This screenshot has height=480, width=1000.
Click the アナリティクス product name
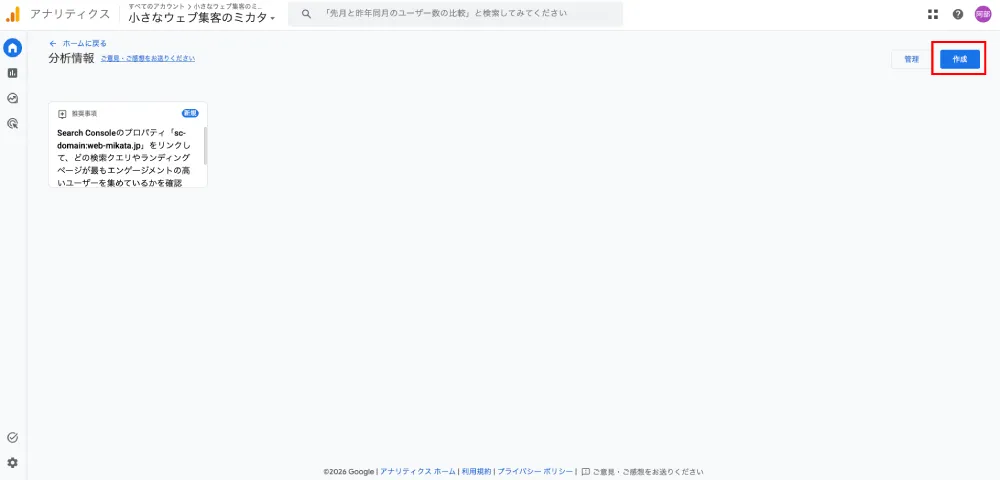[70, 14]
